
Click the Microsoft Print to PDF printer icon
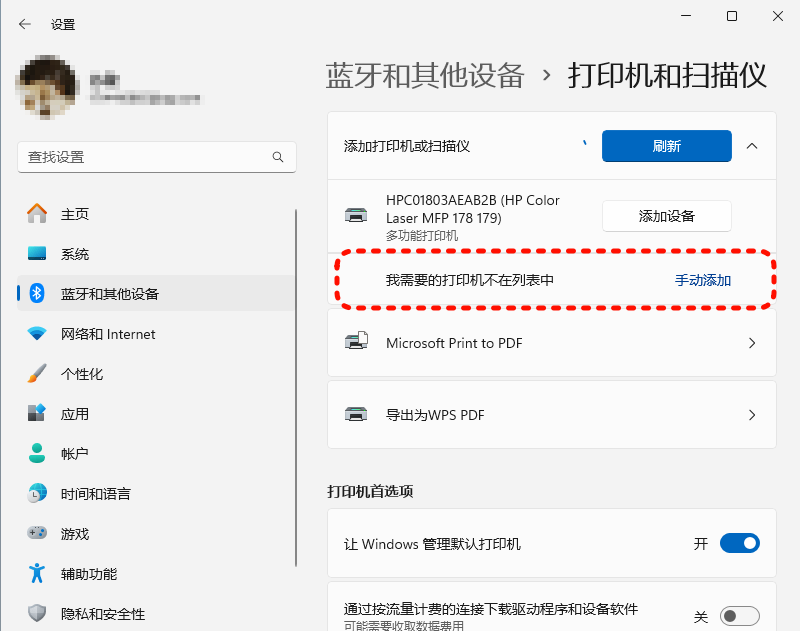[357, 342]
